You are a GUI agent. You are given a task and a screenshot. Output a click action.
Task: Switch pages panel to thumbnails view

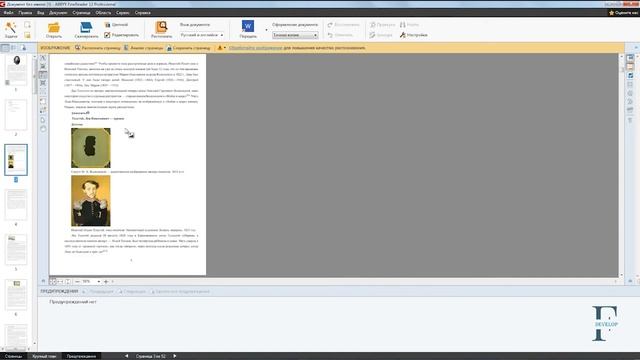pos(5,48)
